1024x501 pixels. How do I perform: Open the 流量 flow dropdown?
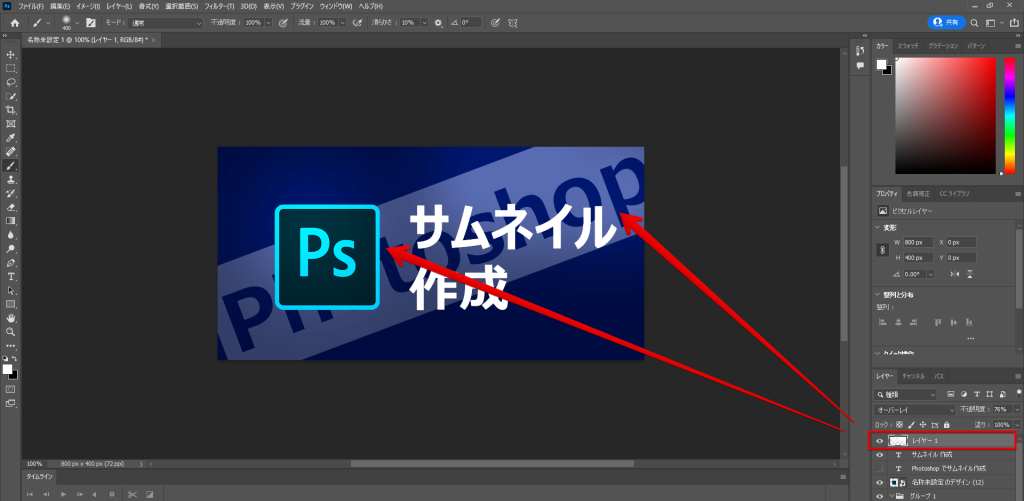(342, 22)
